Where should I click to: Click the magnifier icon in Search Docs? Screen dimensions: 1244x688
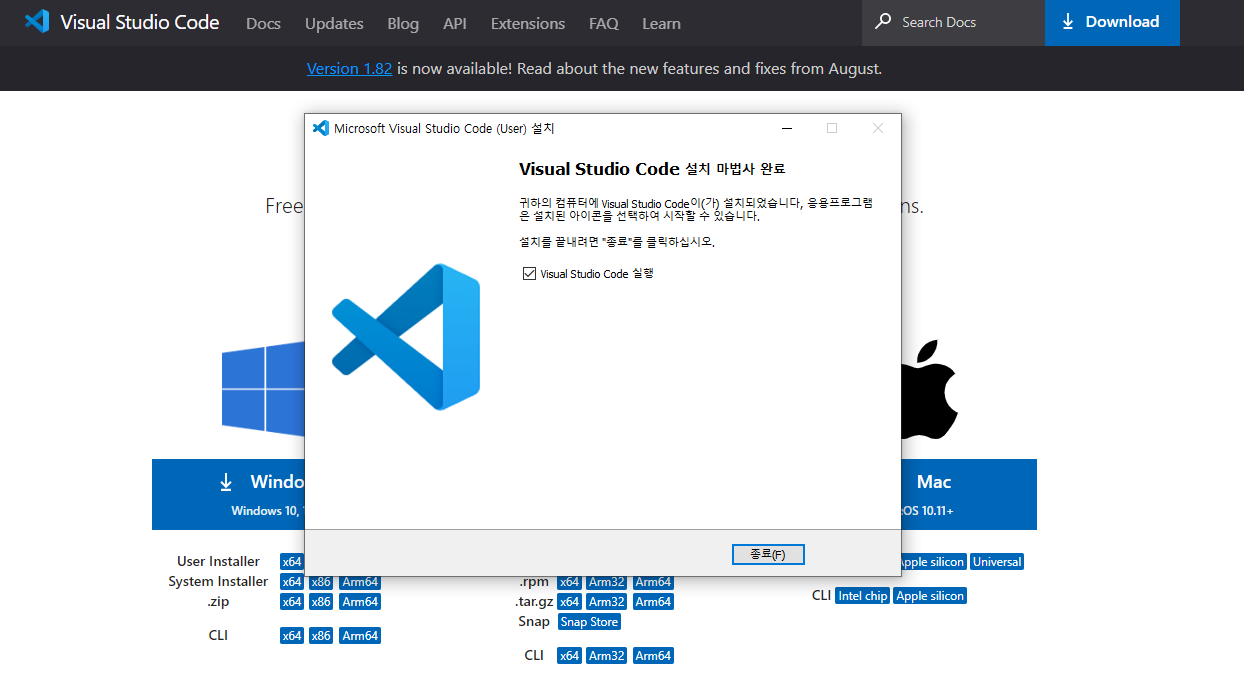click(x=883, y=21)
